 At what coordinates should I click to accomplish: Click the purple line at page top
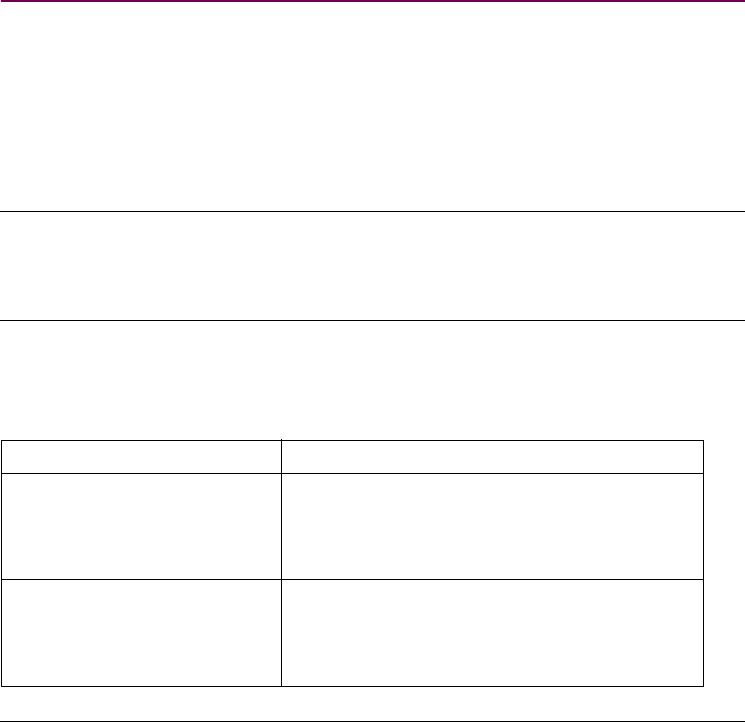(372, 2)
